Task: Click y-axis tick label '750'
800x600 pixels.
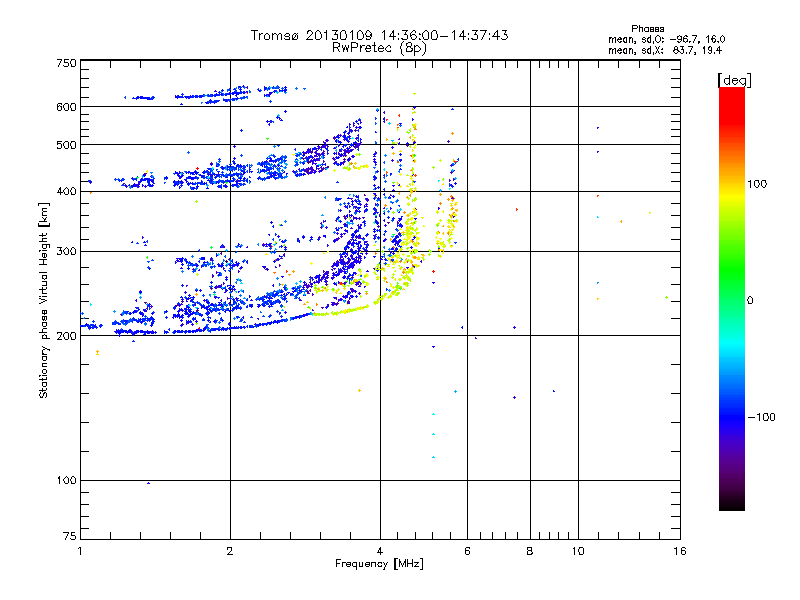Action: [67, 63]
